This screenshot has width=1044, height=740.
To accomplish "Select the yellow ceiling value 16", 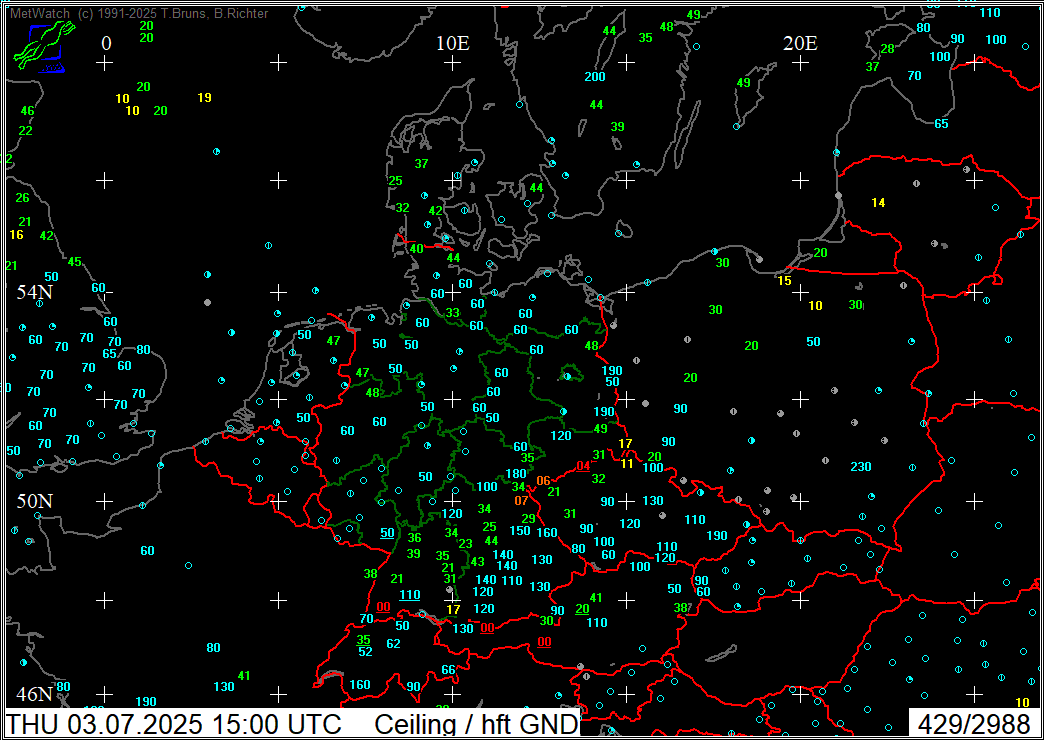I will pos(16,234).
